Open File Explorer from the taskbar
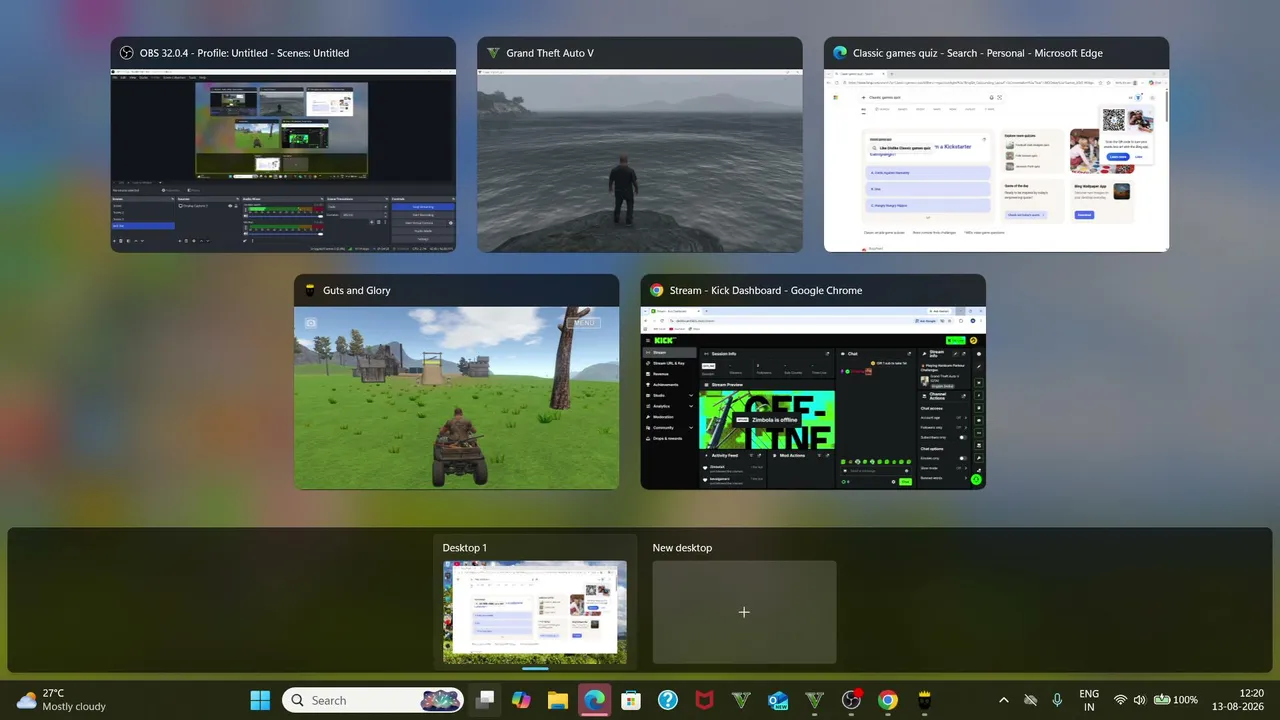The height and width of the screenshot is (720, 1280). pos(557,700)
